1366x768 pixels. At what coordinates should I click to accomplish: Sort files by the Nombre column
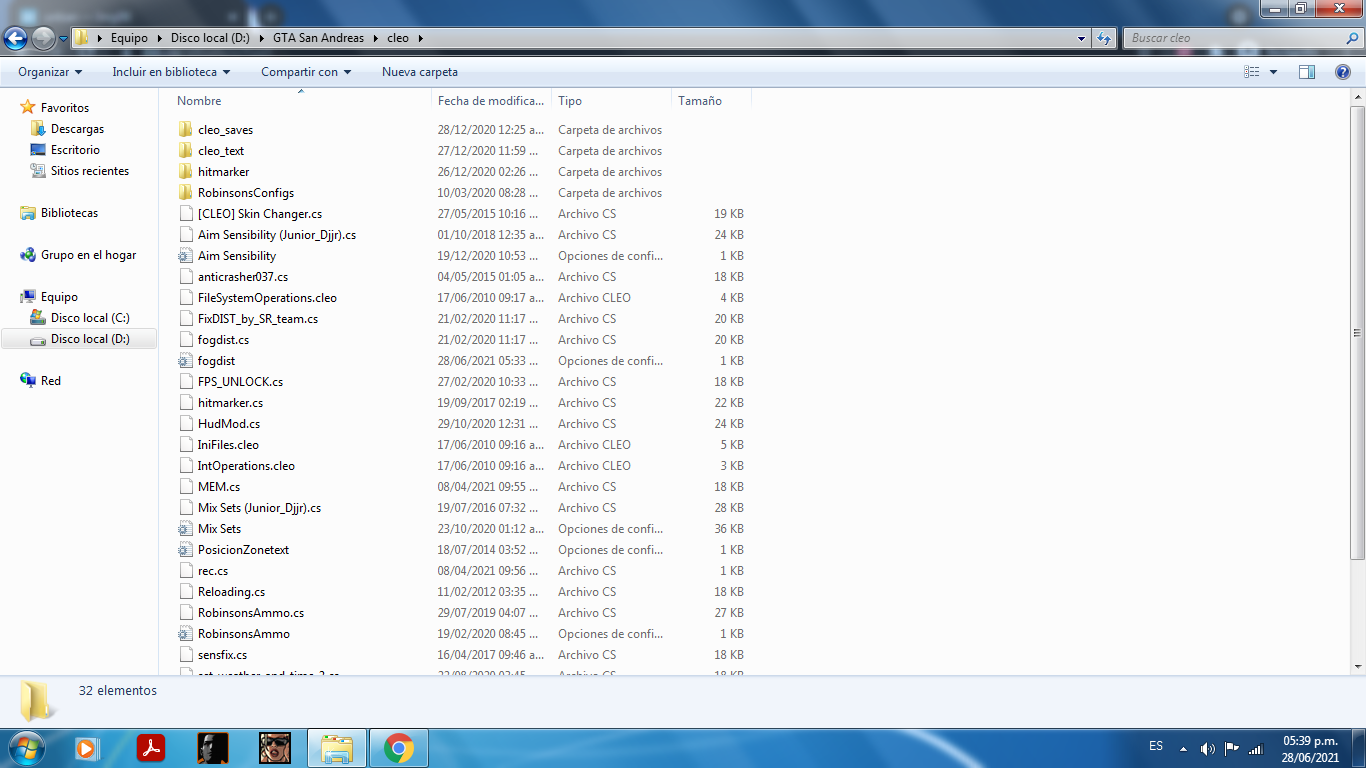199,101
